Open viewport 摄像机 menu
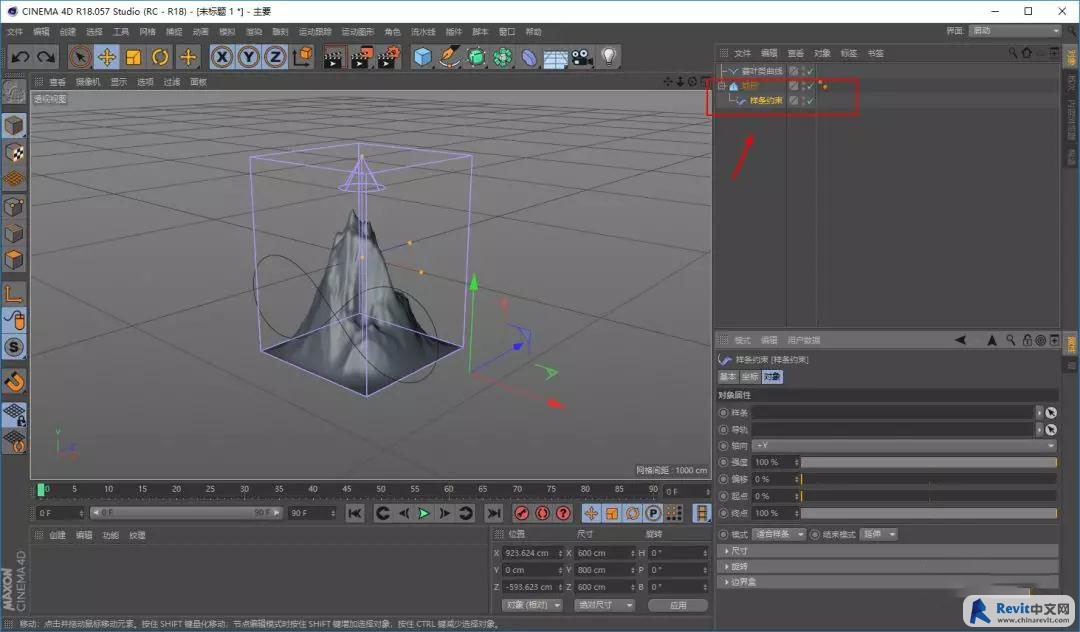This screenshot has height=632, width=1080. [87, 82]
